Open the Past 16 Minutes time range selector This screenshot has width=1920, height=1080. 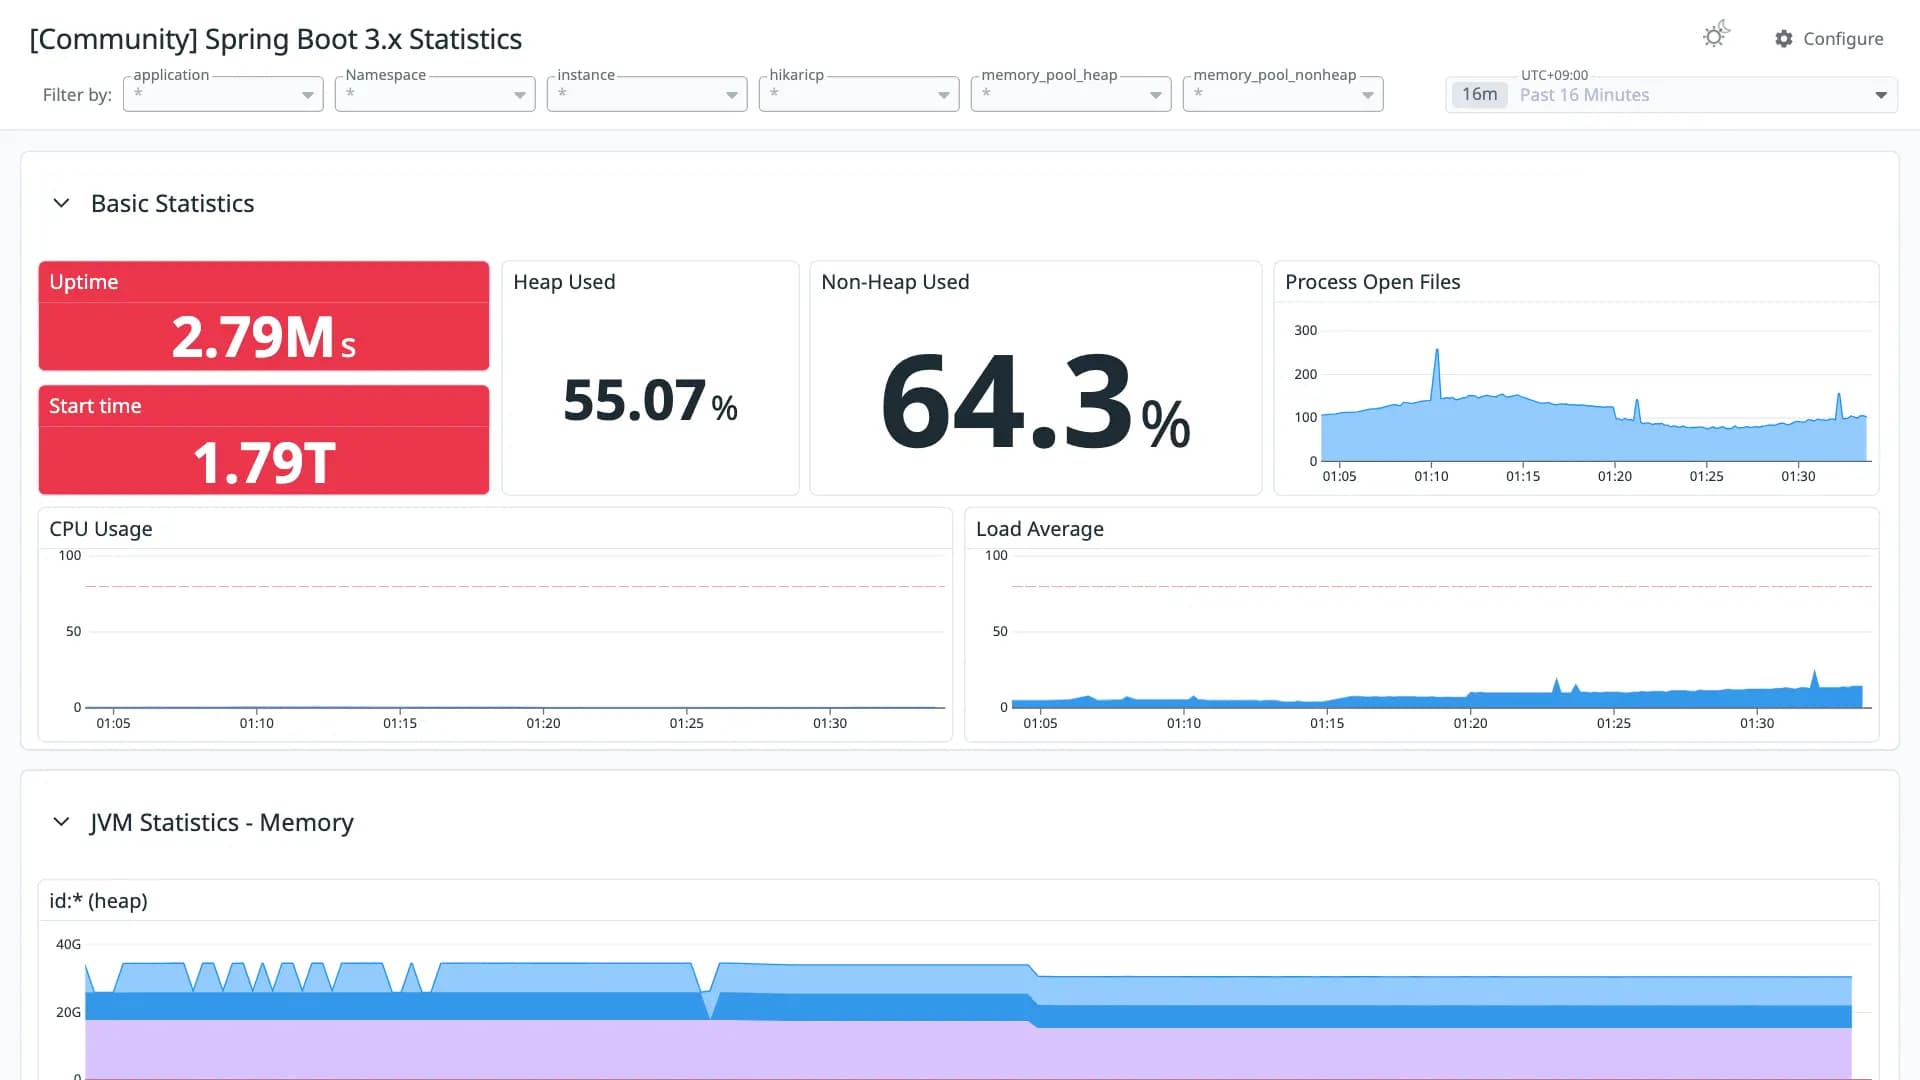1671,95
